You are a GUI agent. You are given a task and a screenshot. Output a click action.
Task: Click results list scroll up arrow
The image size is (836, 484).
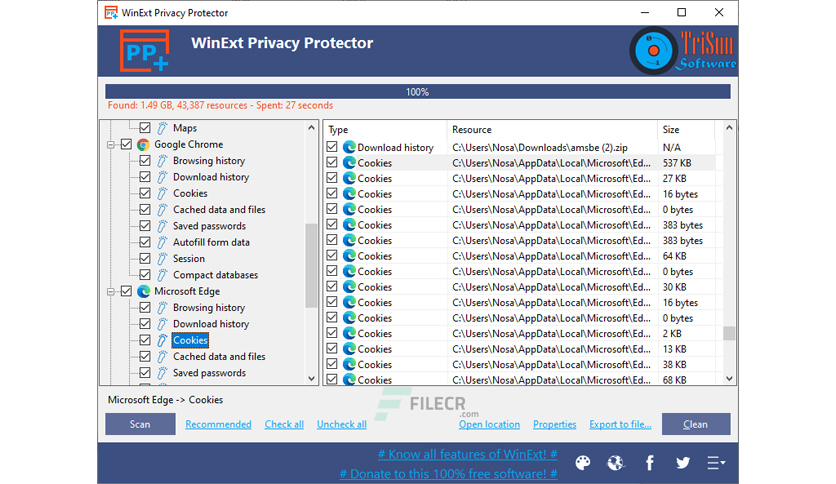(729, 128)
